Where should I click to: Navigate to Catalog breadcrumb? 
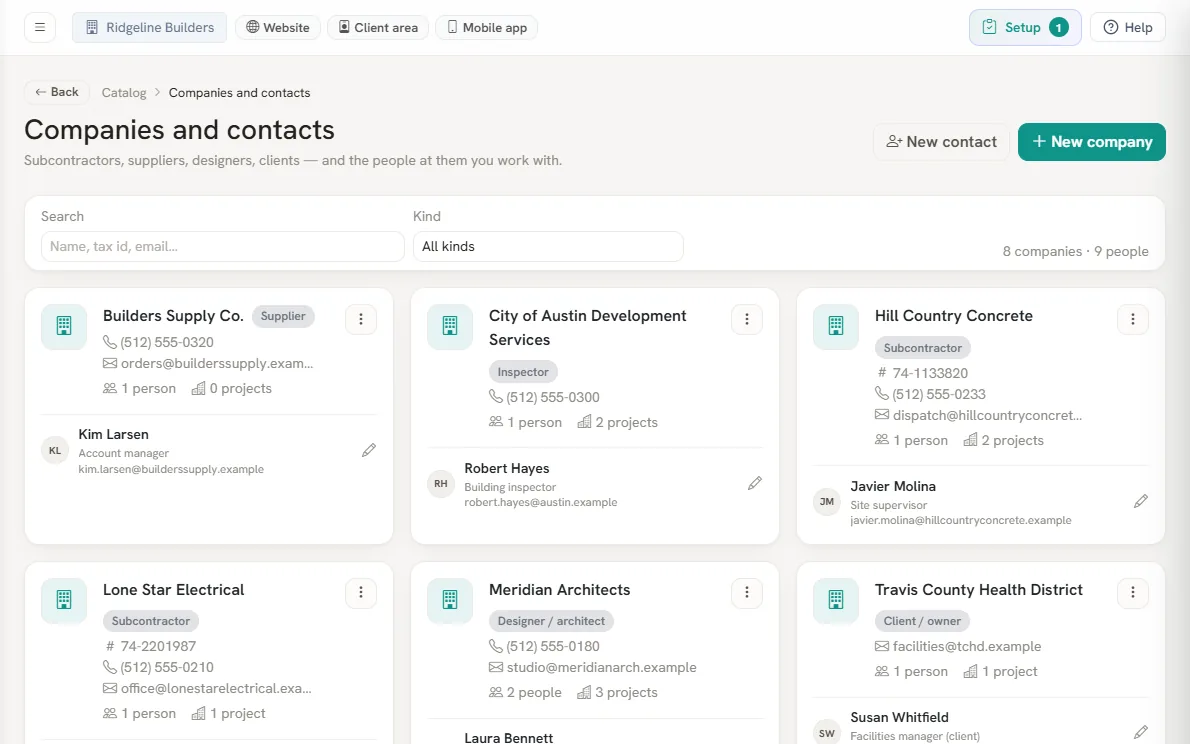pyautogui.click(x=124, y=93)
